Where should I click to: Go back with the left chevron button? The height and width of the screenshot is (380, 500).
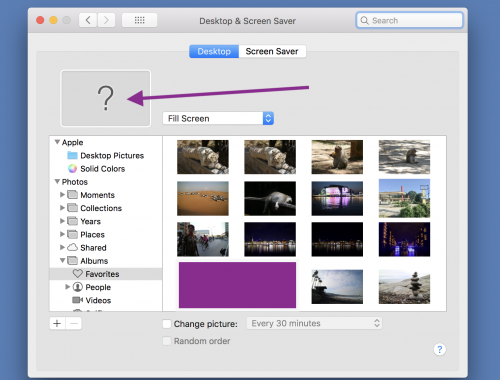pos(88,20)
